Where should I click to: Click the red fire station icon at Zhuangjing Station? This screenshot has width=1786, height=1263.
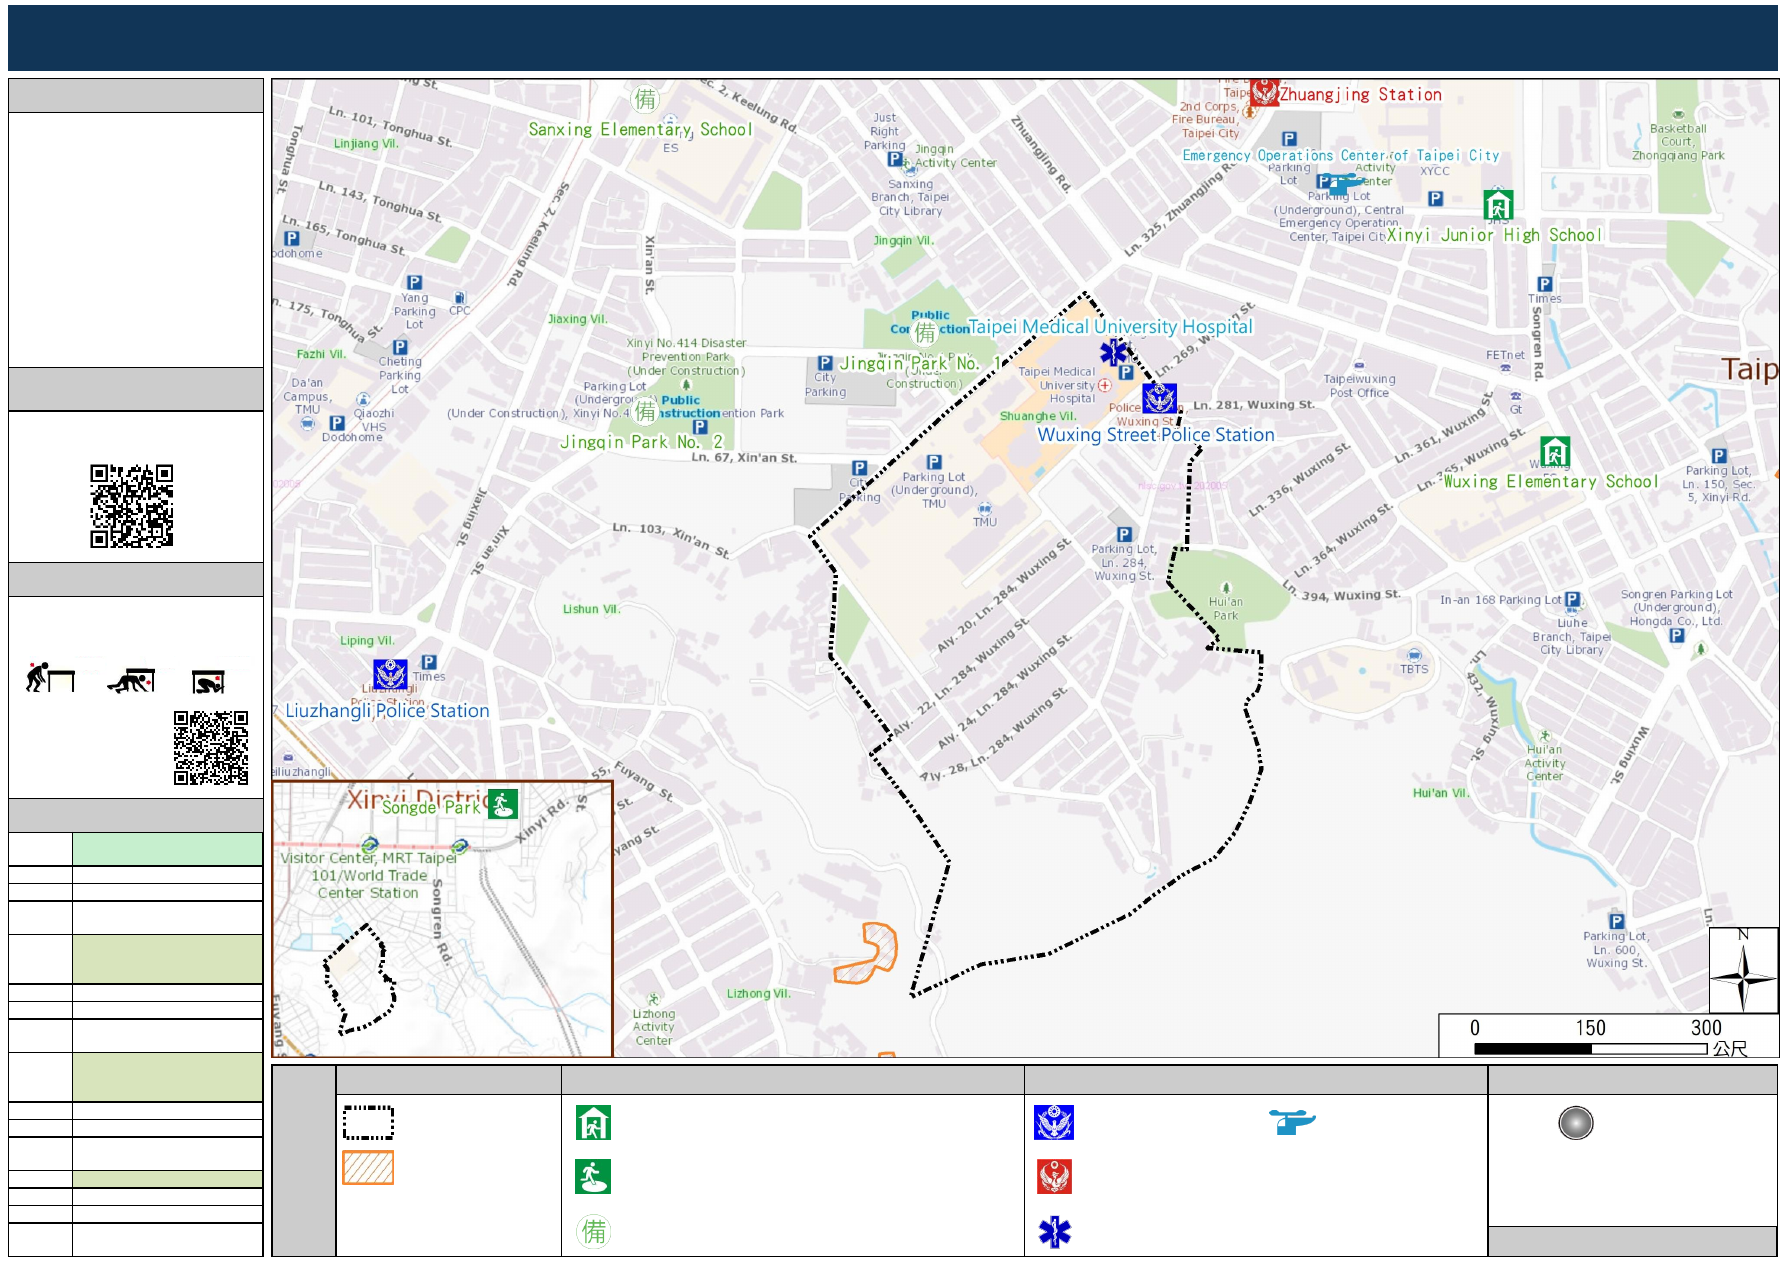point(1264,93)
